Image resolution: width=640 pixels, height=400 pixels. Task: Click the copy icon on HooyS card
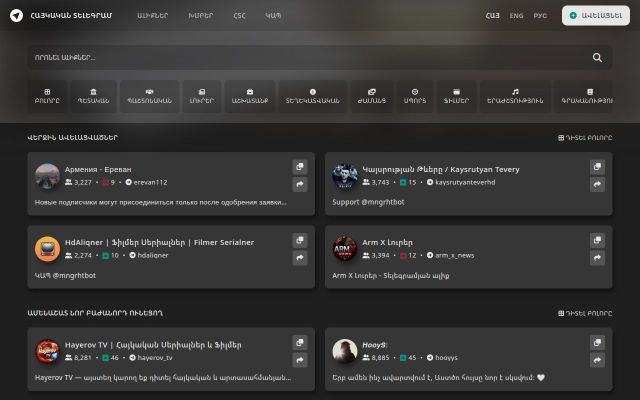coord(597,342)
